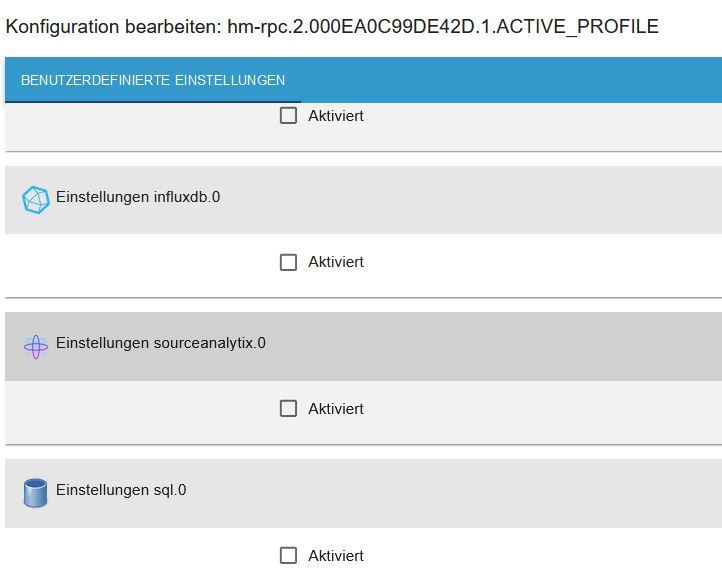Image resolution: width=722 pixels, height=580 pixels.
Task: Tick the Aktiviert checkbox under sourceanalytix.0
Action: coord(289,409)
